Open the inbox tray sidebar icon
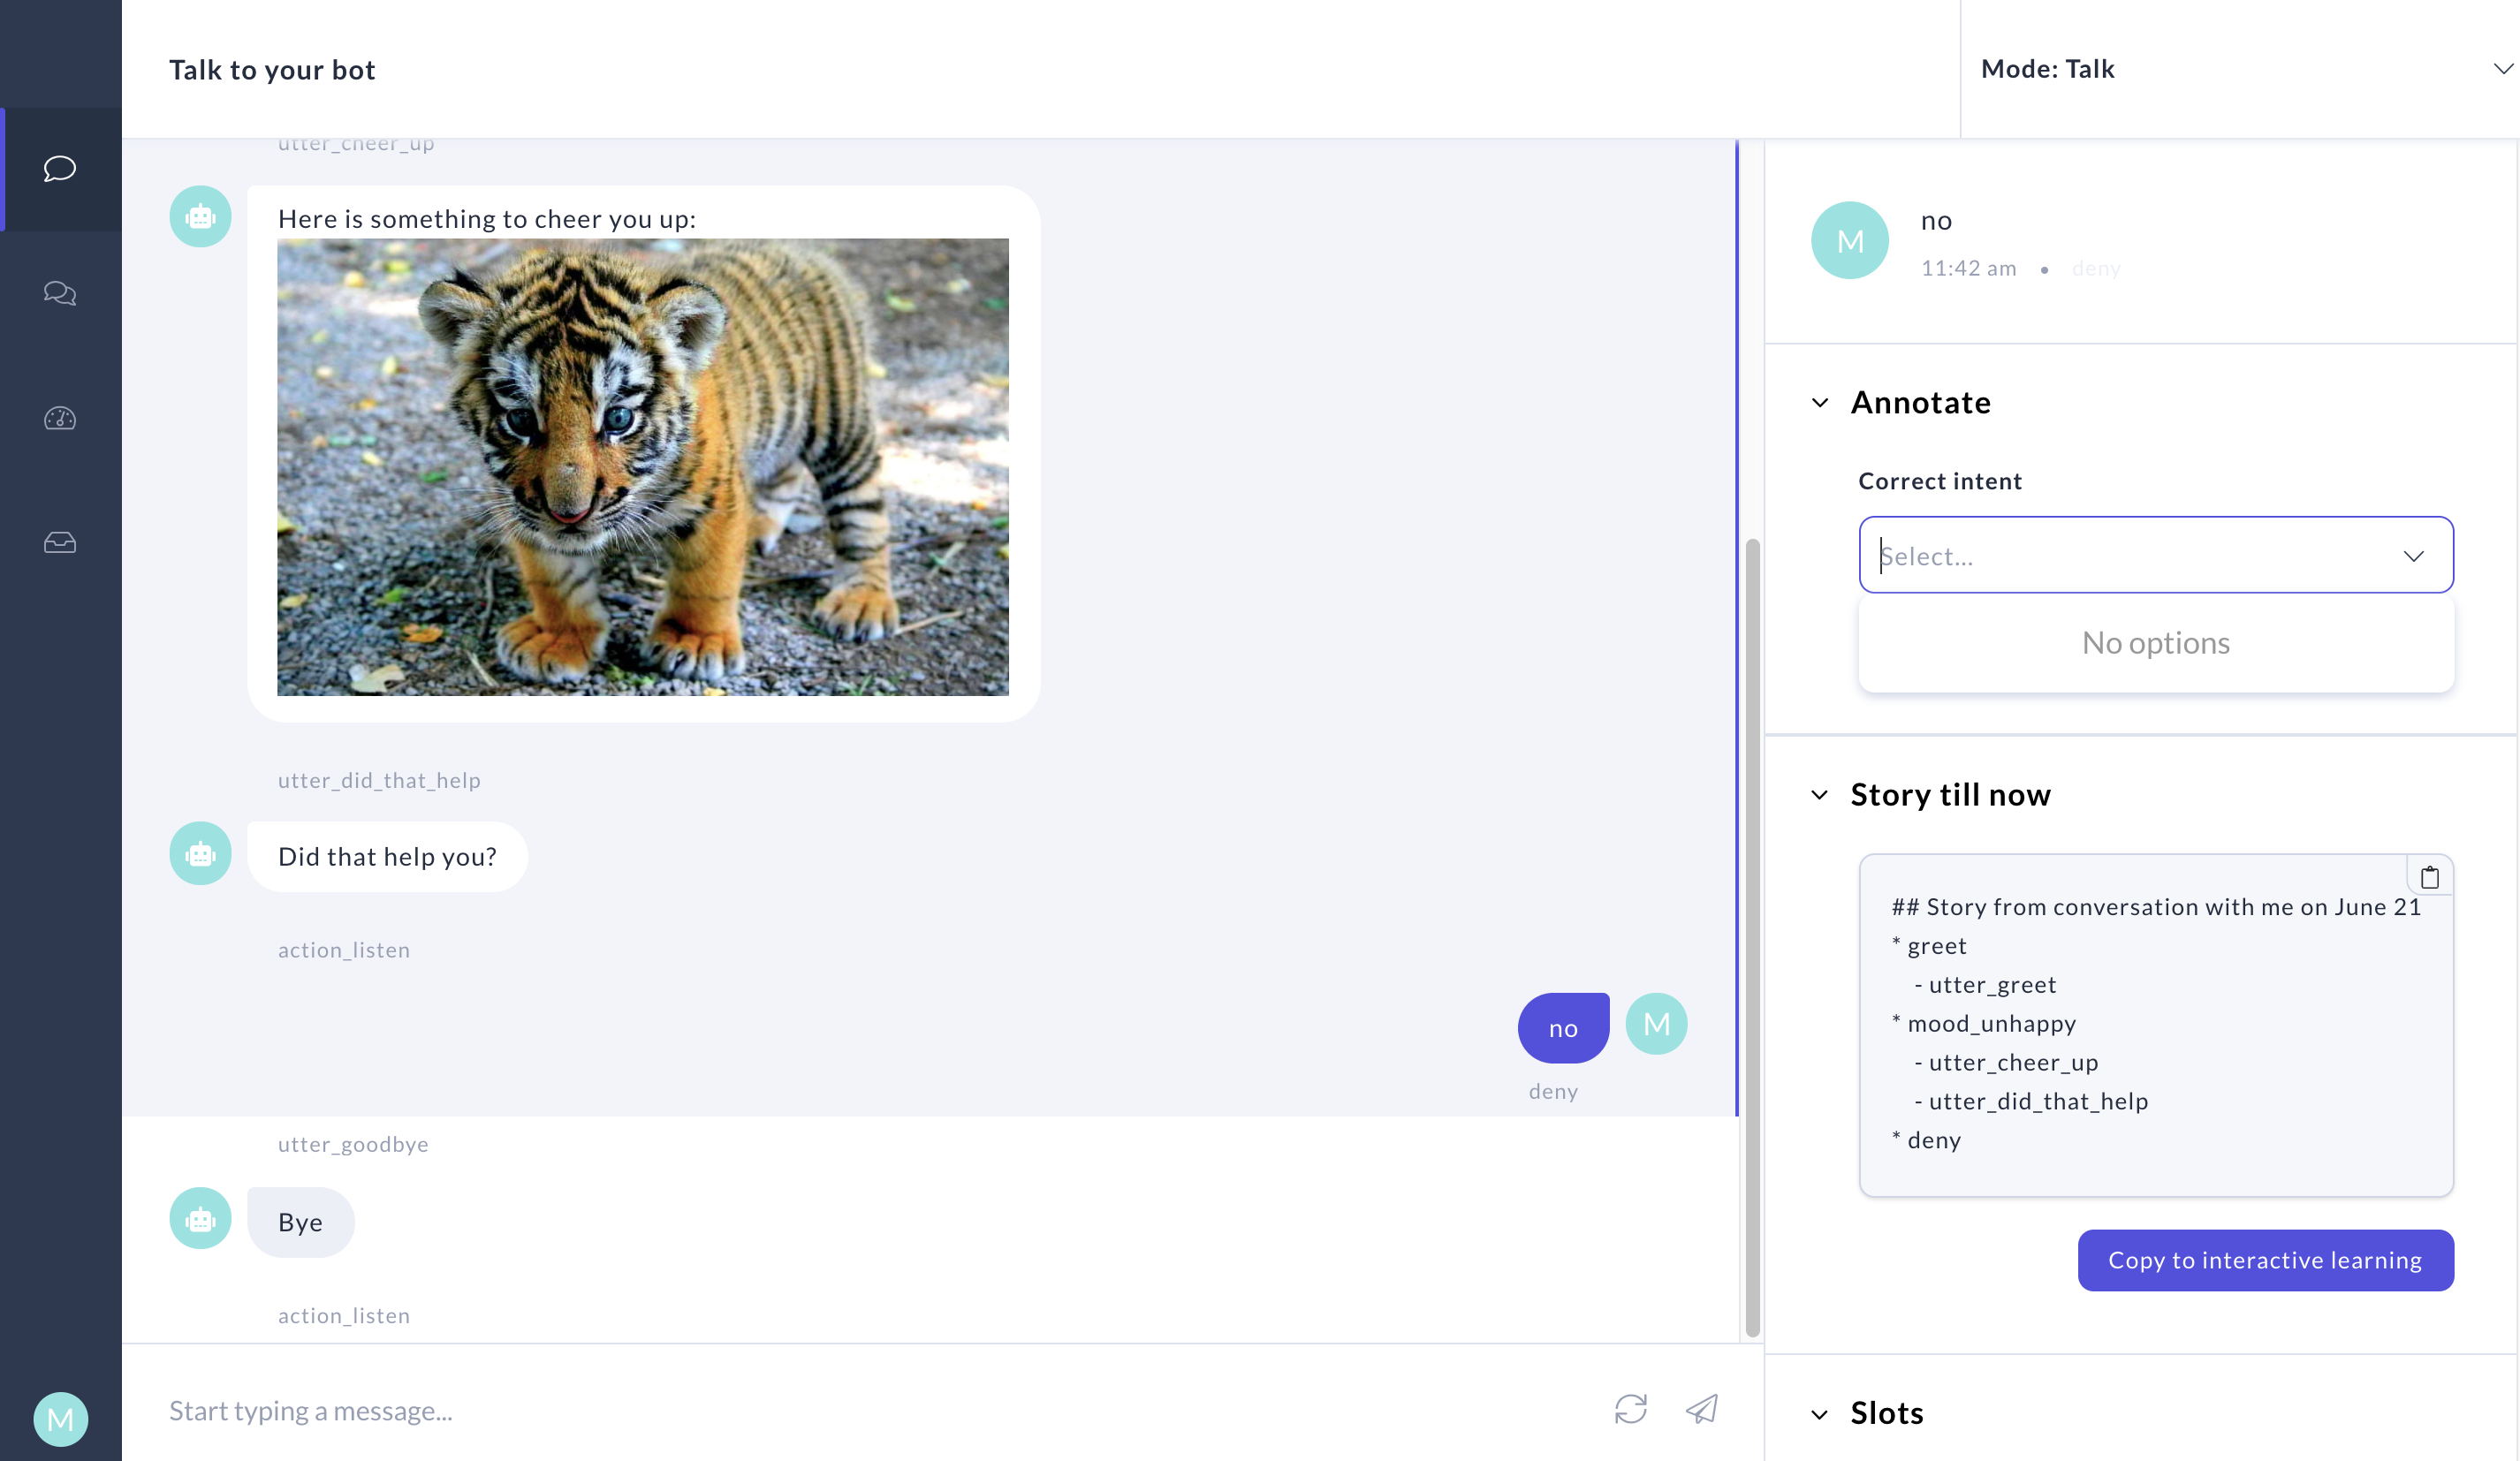Screen dimensions: 2520x1461 (x=59, y=542)
